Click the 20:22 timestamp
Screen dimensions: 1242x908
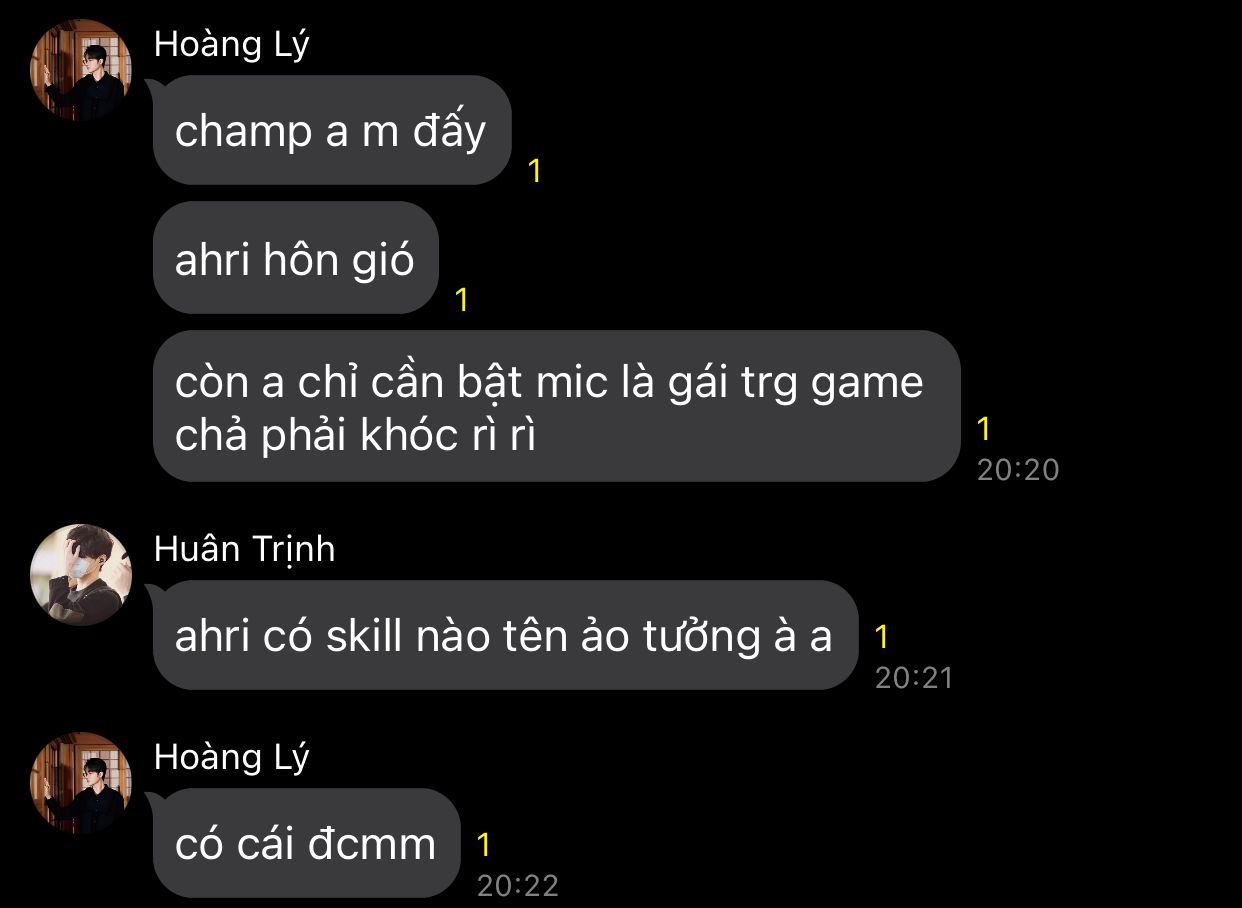coord(518,885)
